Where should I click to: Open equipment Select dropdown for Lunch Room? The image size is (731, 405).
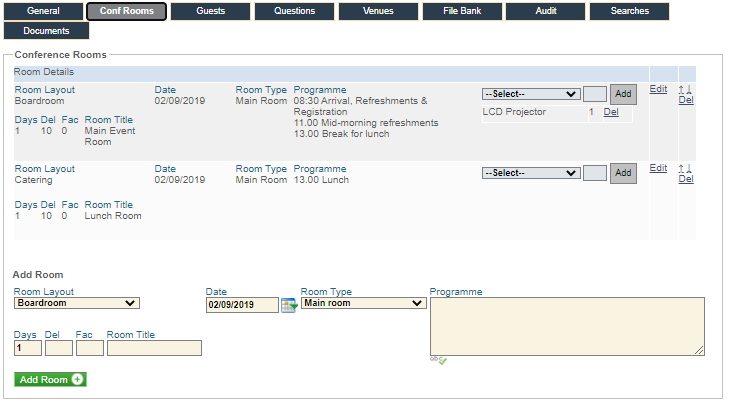(x=531, y=173)
